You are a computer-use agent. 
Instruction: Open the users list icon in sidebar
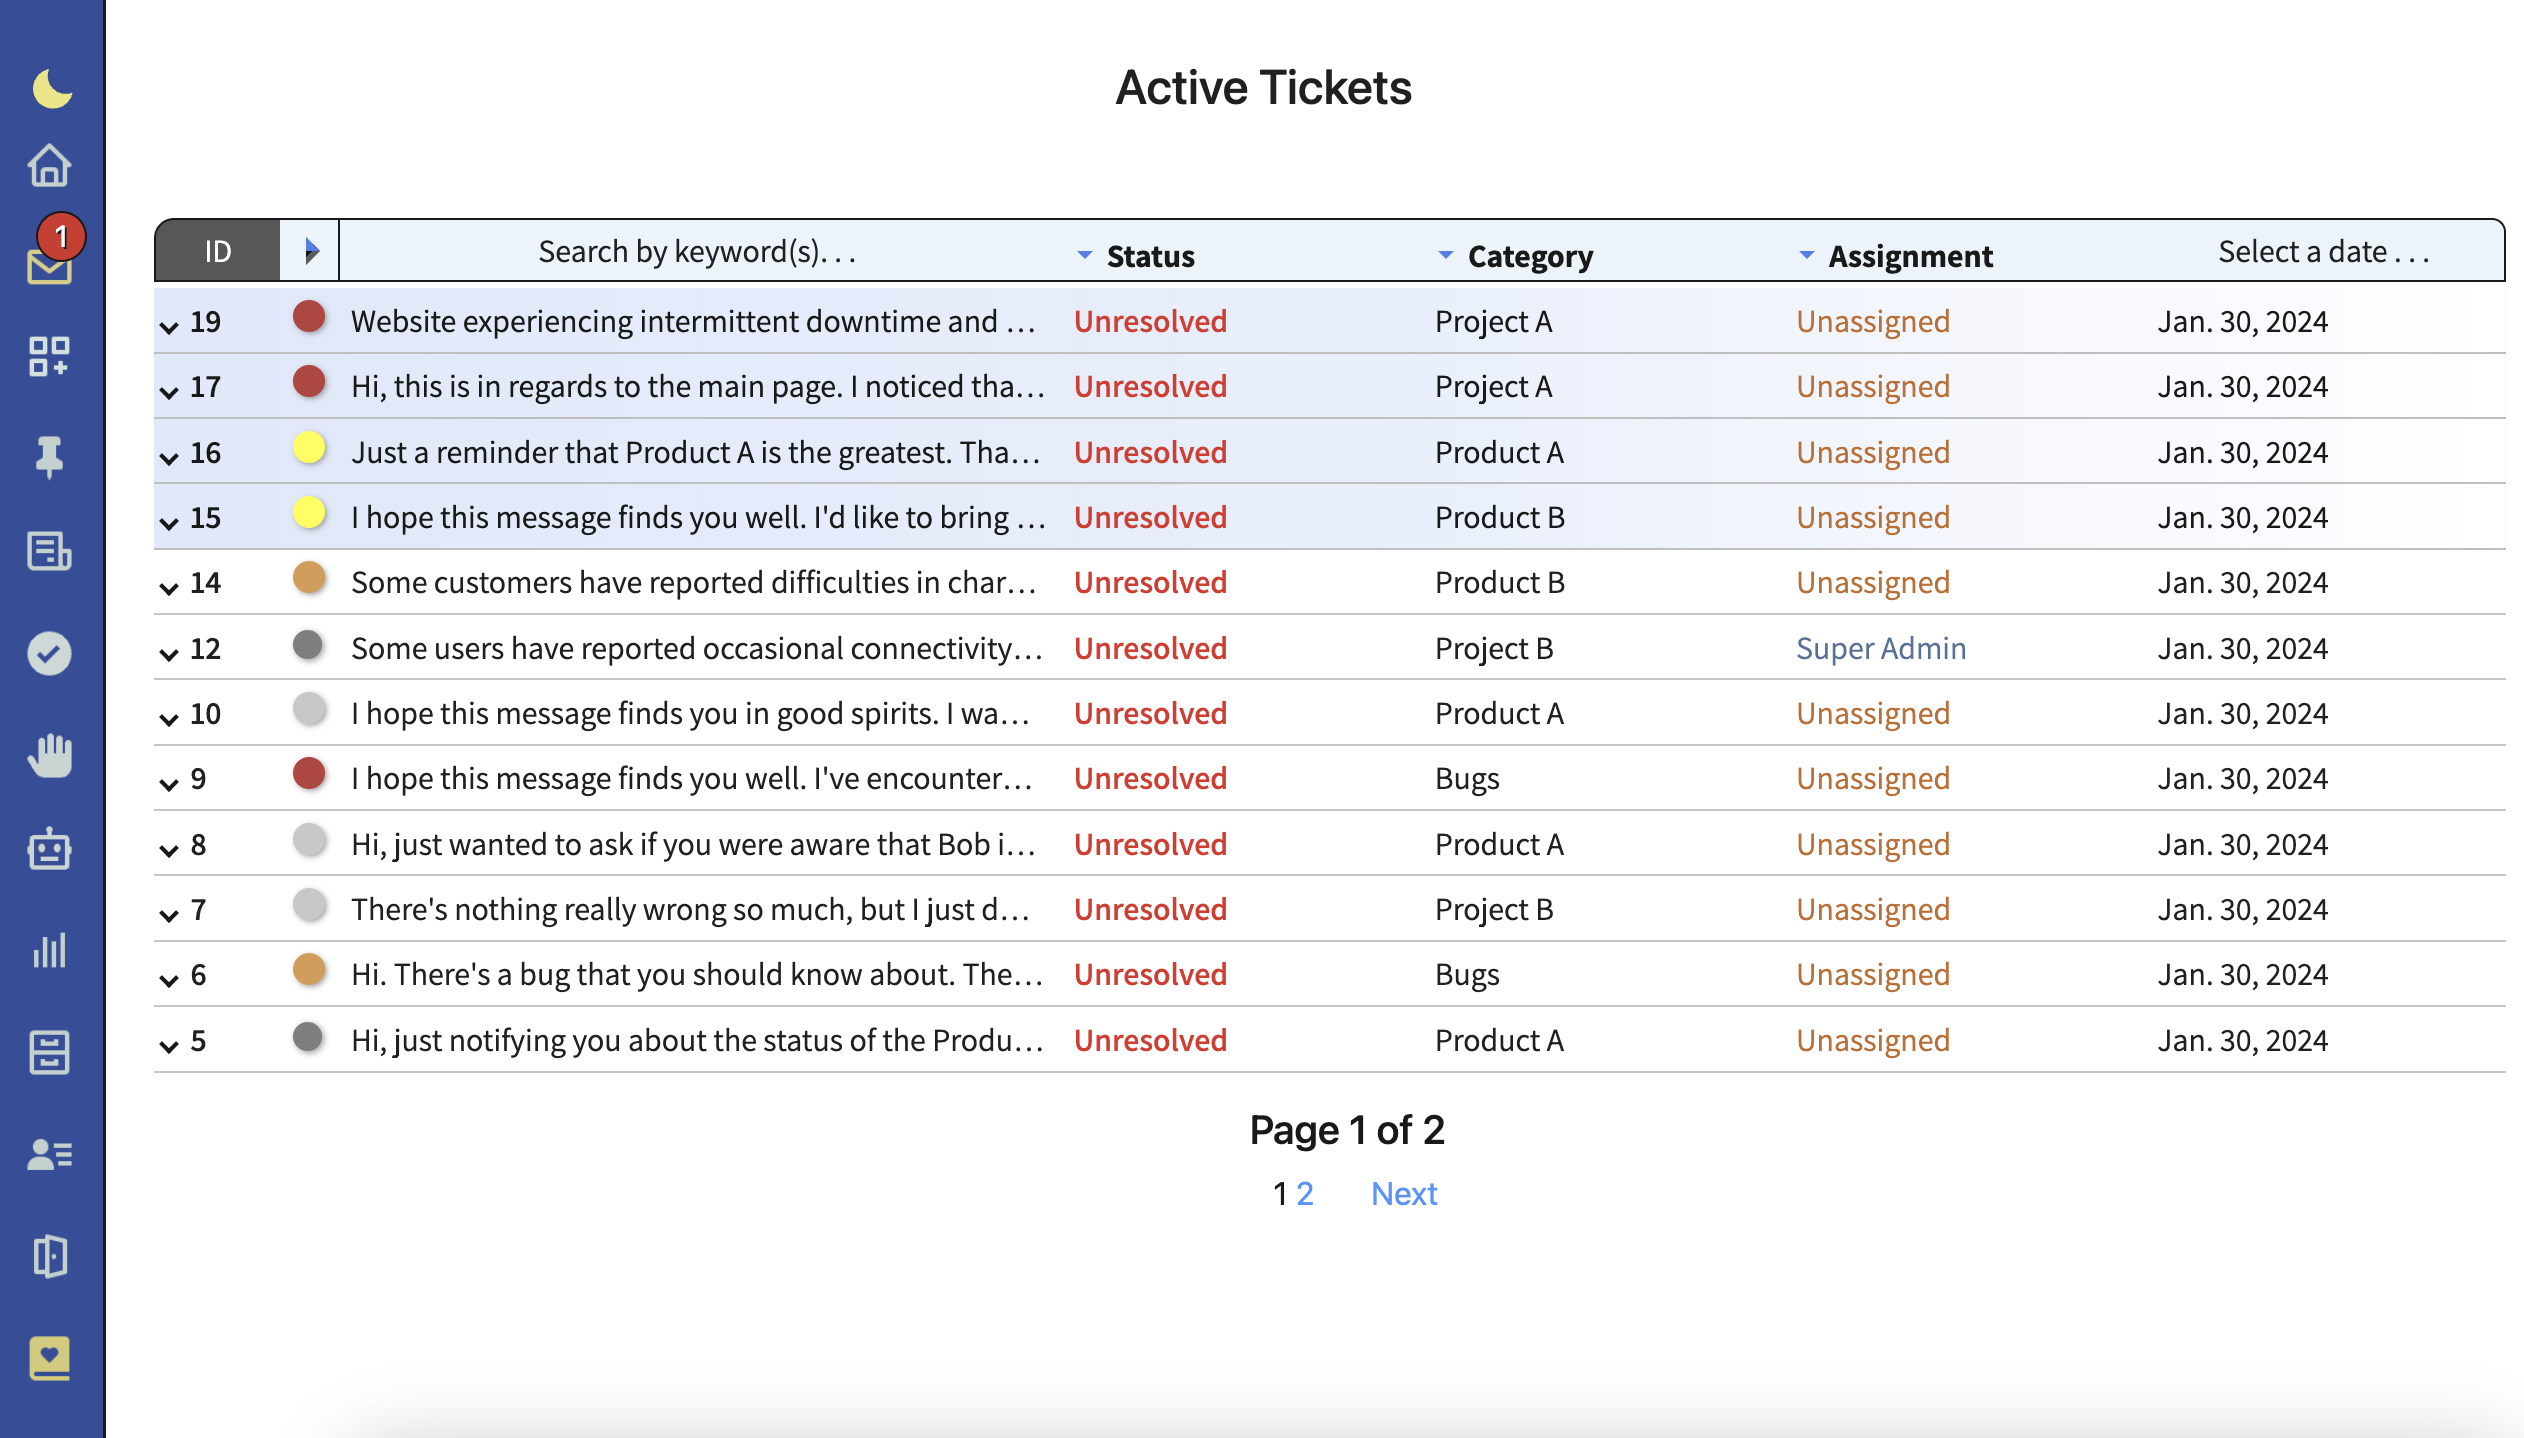[x=49, y=1155]
